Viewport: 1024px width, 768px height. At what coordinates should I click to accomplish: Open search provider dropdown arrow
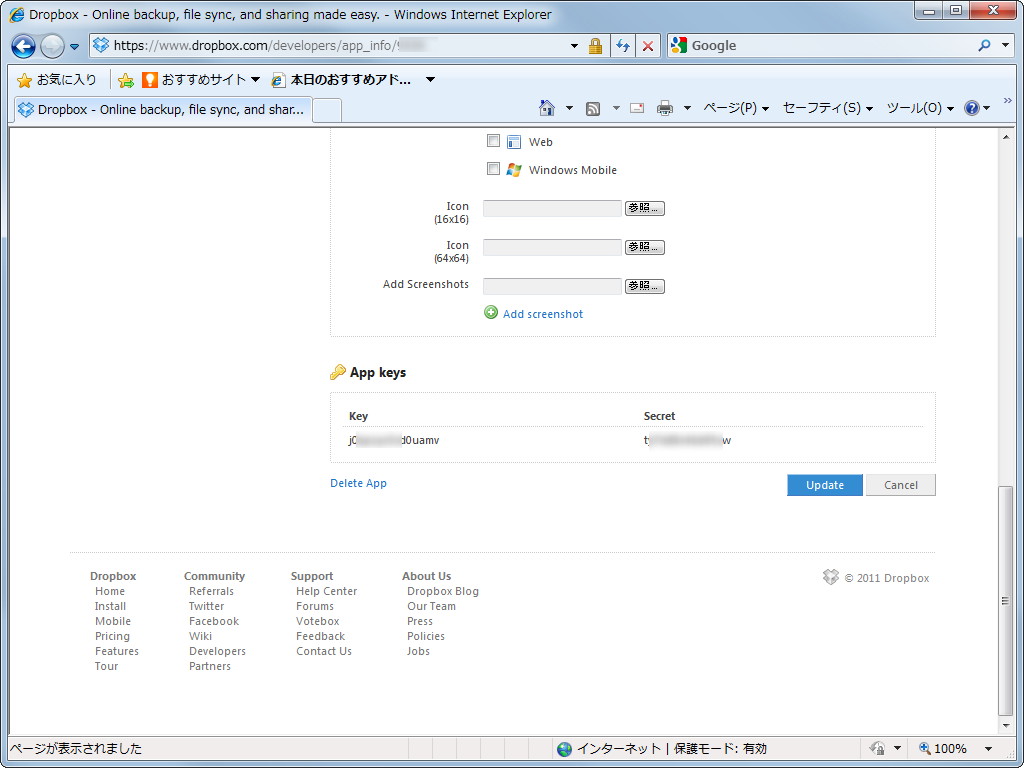pos(1006,45)
